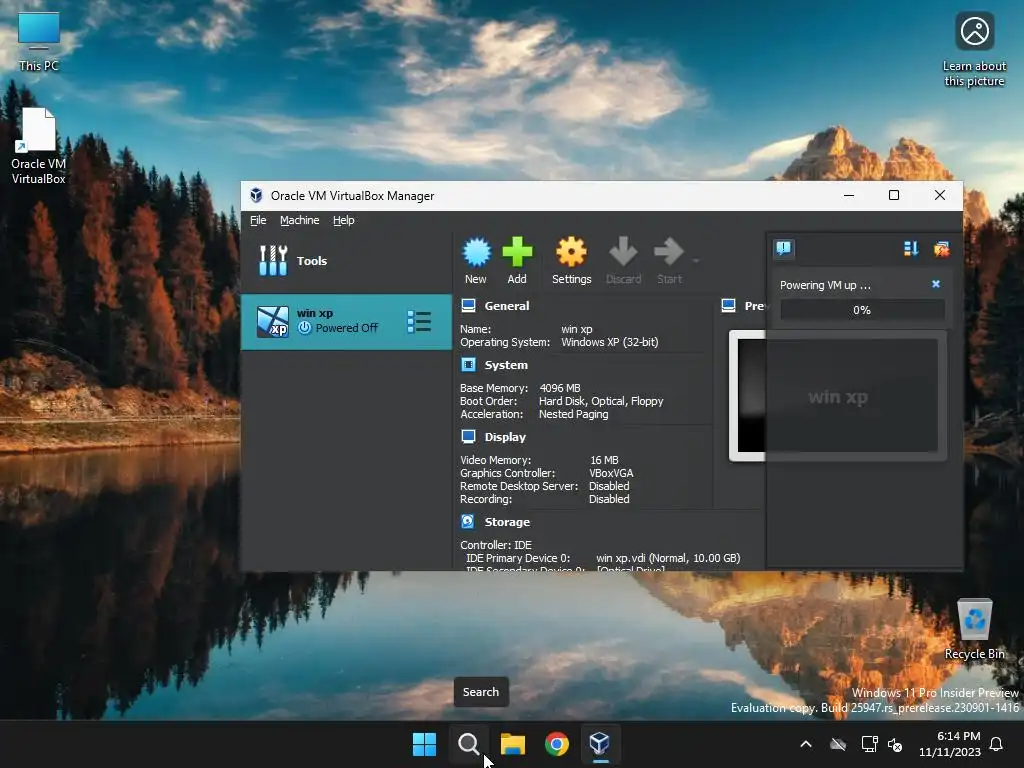This screenshot has height=768, width=1024.
Task: Cancel the Powering VM up notification
Action: [936, 284]
